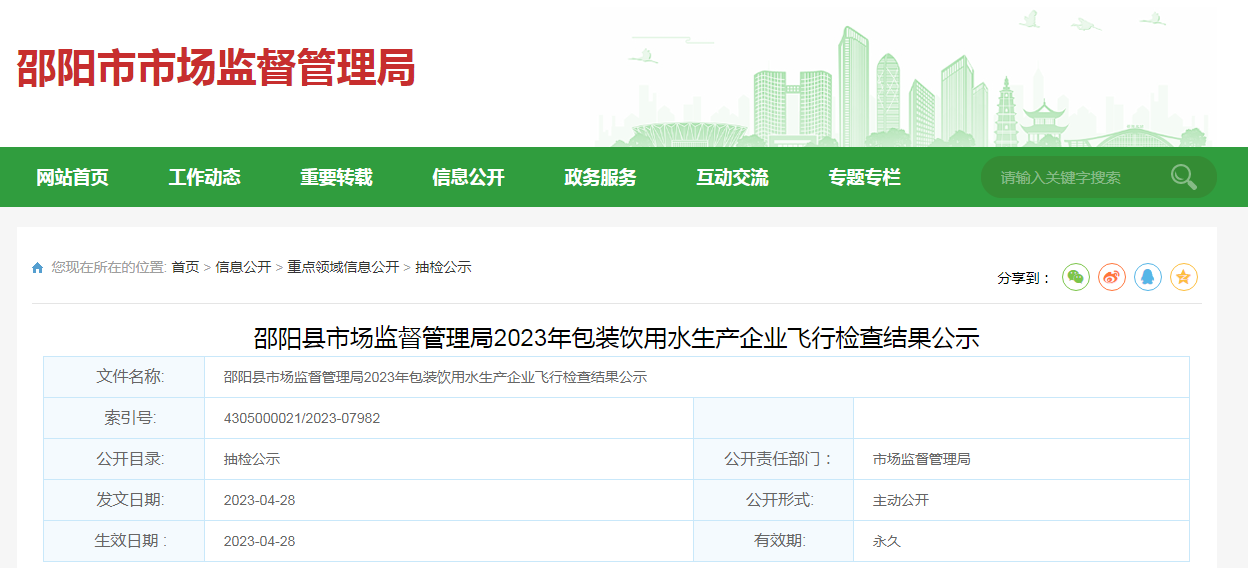The image size is (1248, 568).
Task: Share the page via QQ icon
Action: click(1148, 277)
